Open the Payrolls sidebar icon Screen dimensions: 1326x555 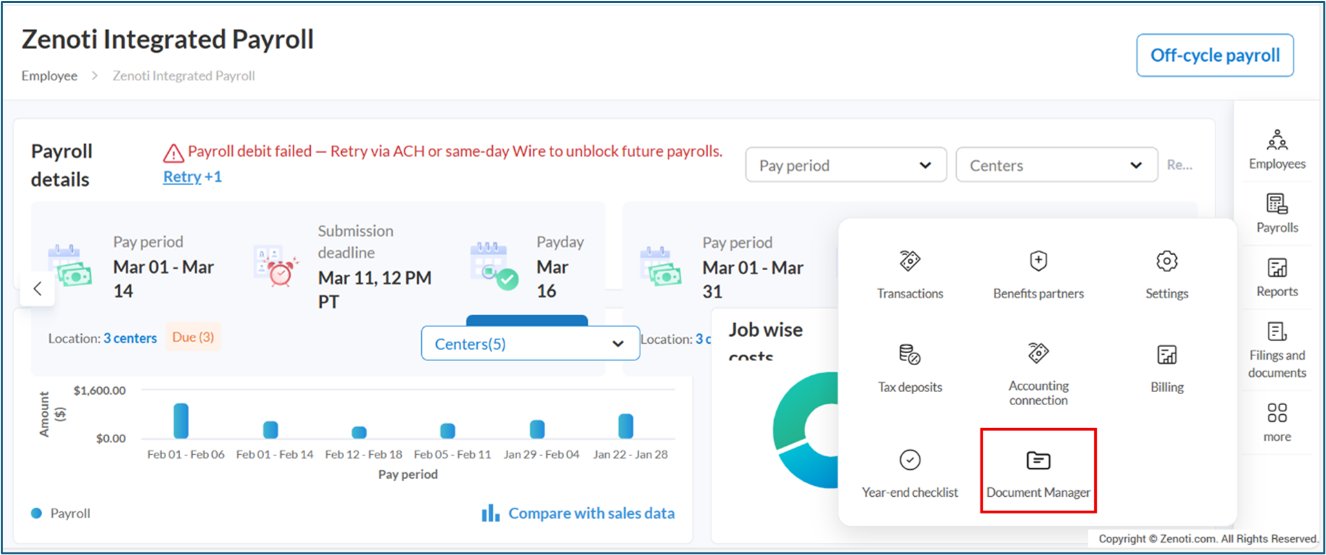(1277, 204)
